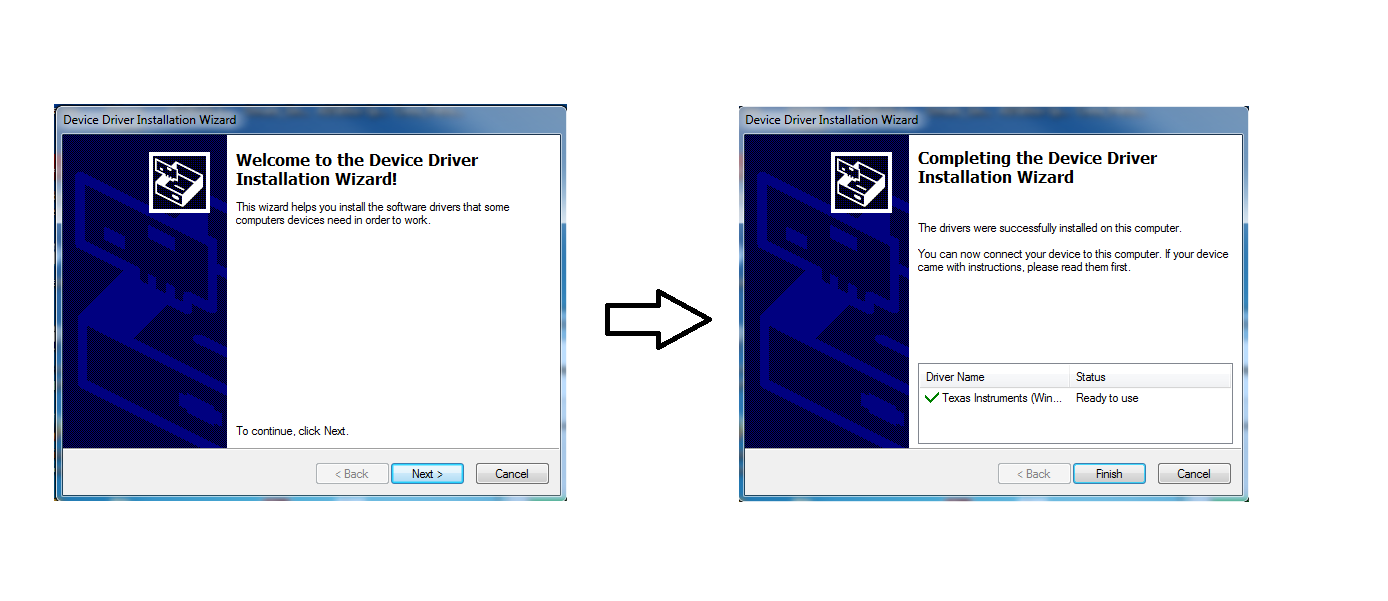Sort by the Status column header
The image size is (1388, 601).
(1150, 377)
